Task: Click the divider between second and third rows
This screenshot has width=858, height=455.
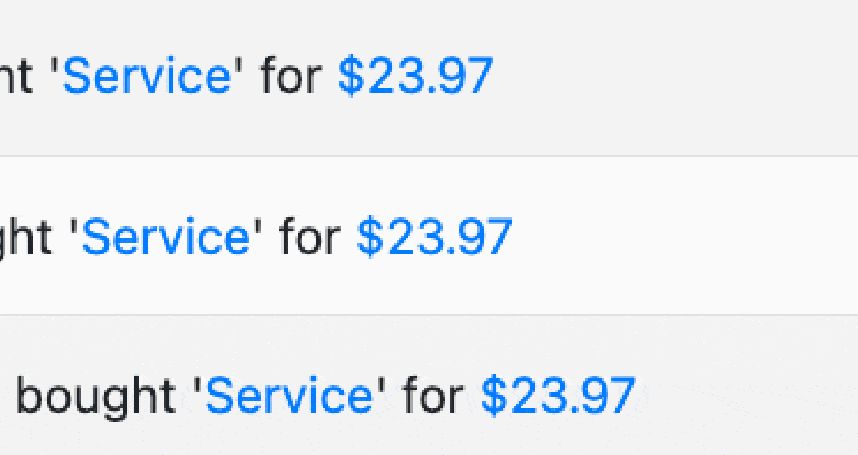Action: 429,315
